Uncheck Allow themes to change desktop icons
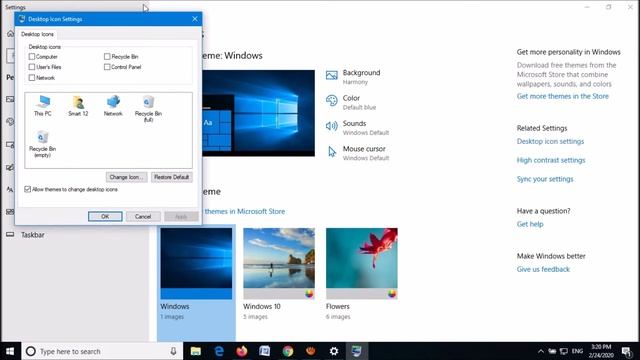The image size is (640, 360). (27, 189)
